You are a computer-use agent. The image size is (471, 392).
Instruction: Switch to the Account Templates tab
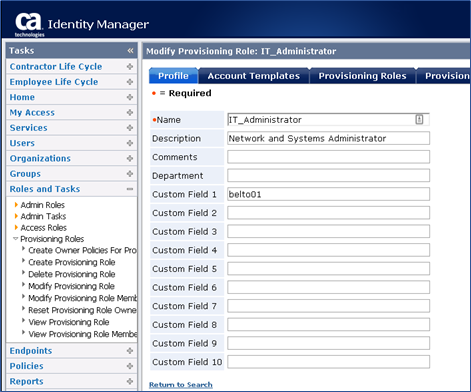254,76
